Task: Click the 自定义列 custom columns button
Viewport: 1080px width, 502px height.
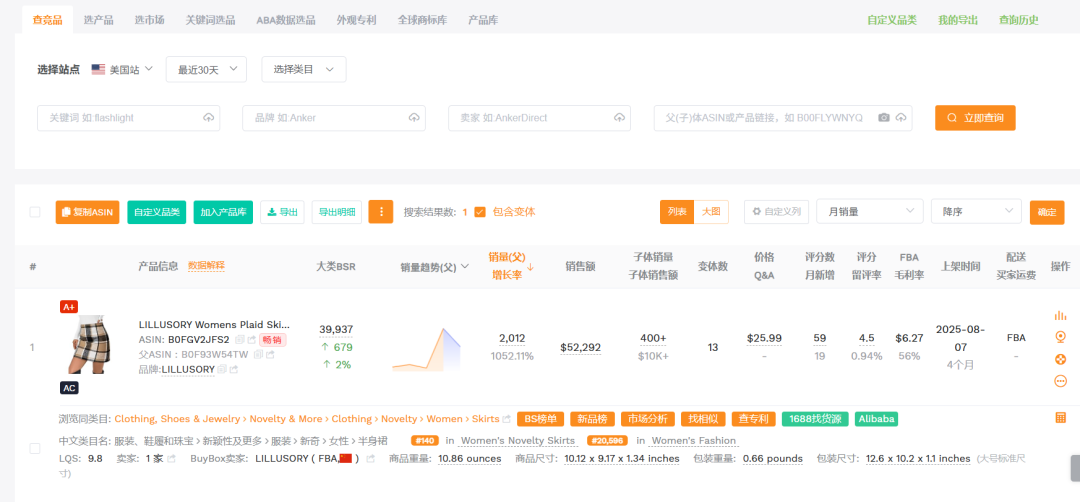Action: coord(776,211)
